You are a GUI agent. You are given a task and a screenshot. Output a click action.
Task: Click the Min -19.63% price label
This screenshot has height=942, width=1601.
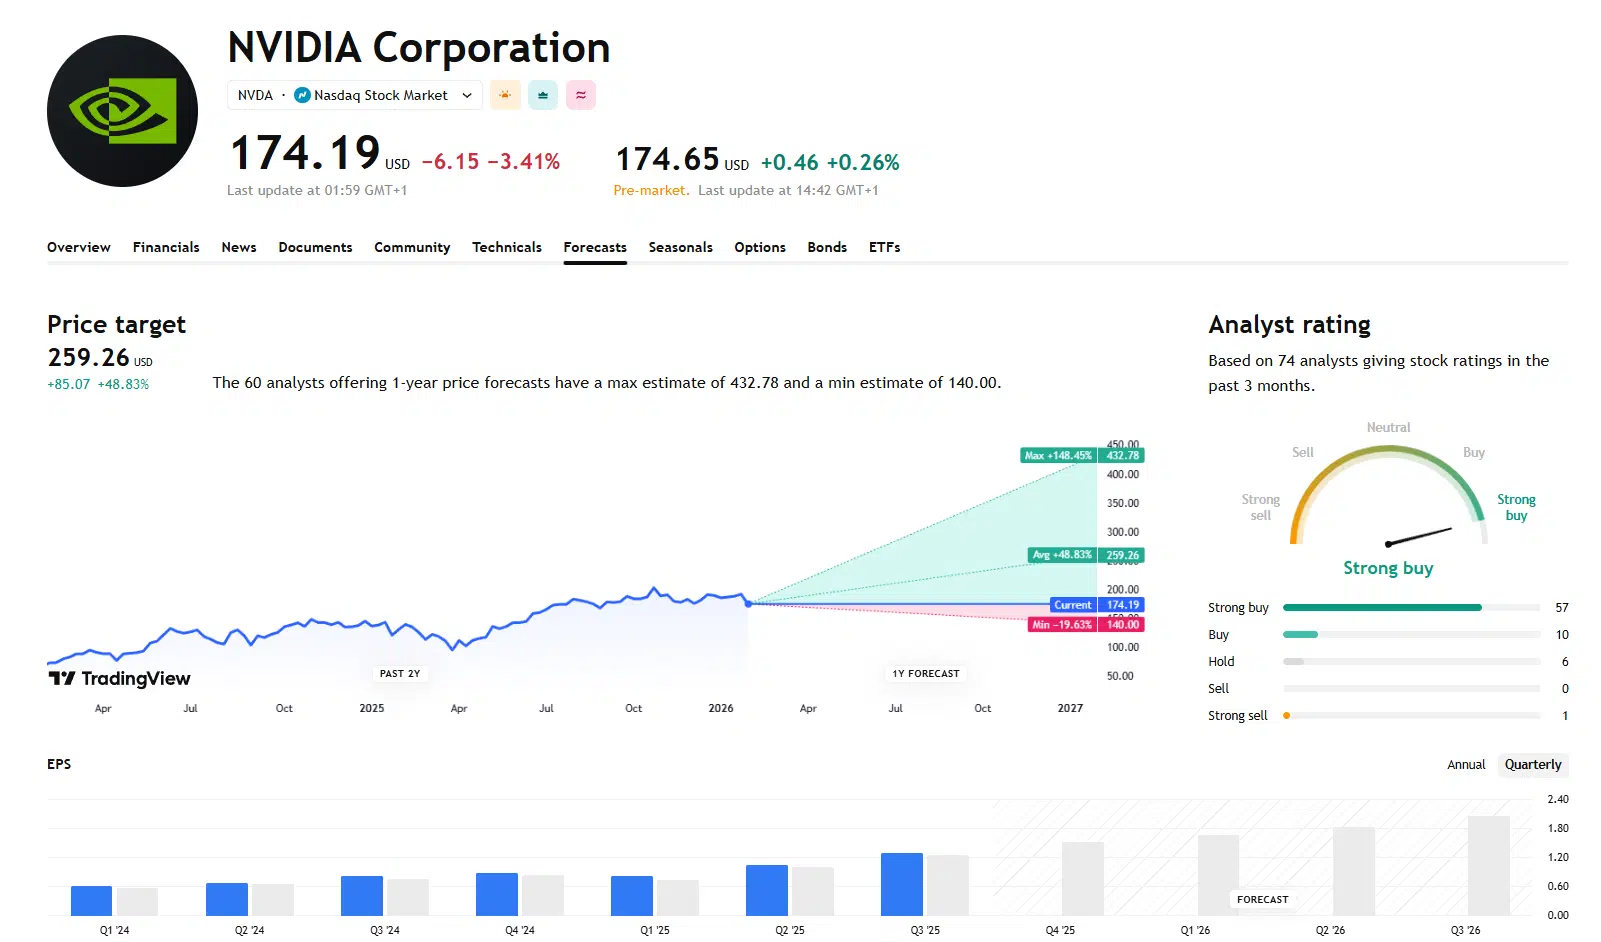(1062, 625)
